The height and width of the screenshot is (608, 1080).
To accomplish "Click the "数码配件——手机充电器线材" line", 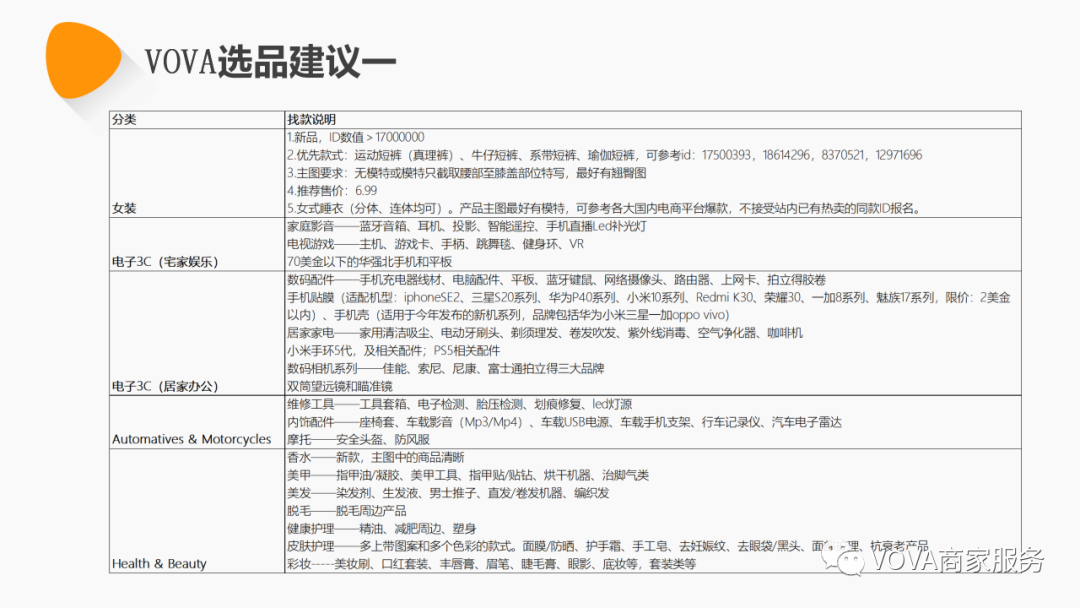I will click(557, 280).
